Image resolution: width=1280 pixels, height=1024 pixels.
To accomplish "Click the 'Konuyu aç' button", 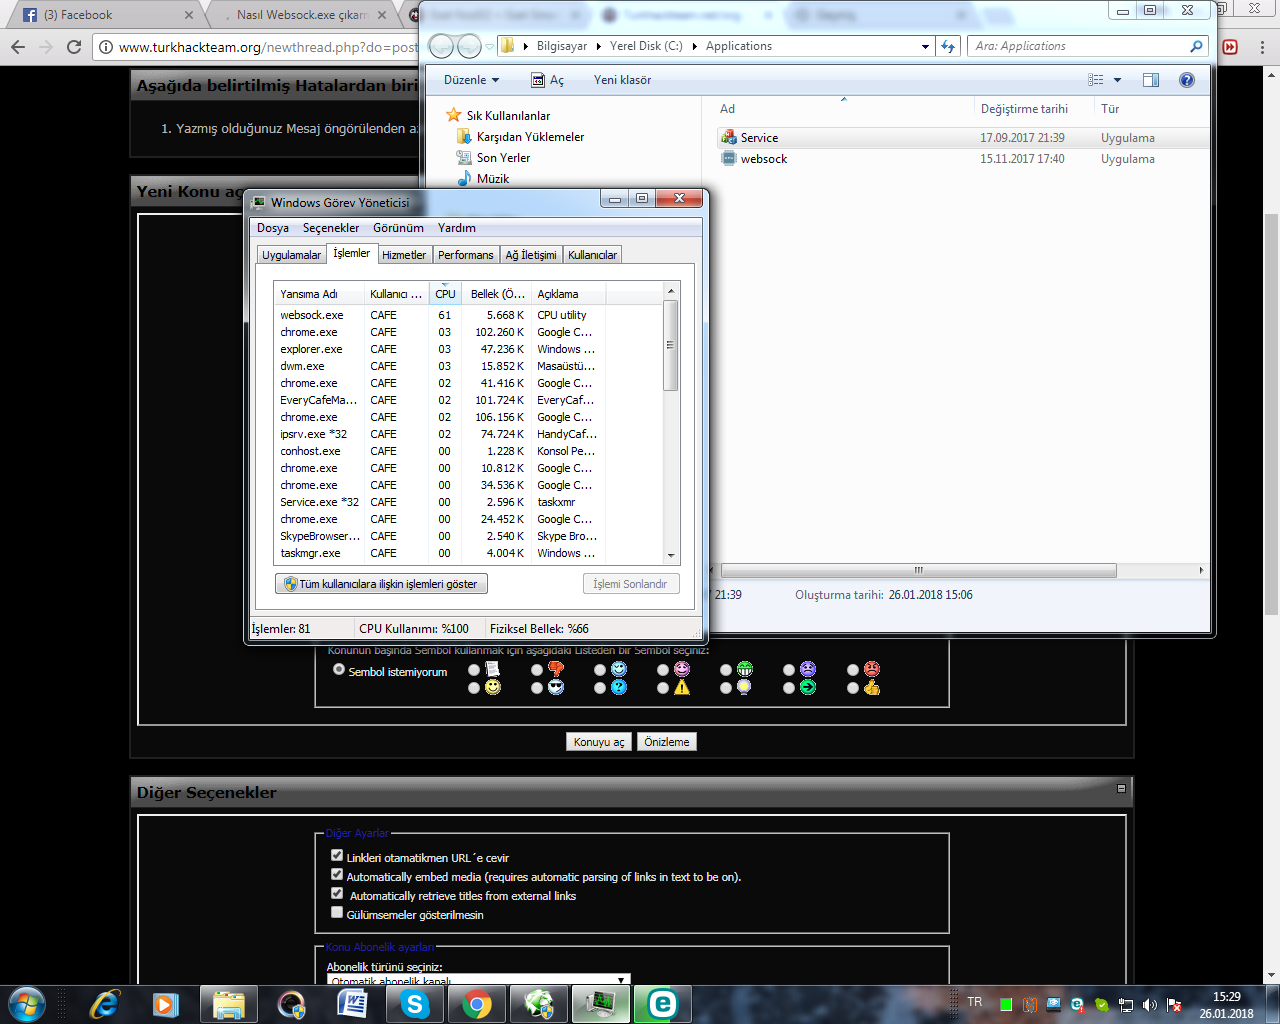I will pyautogui.click(x=599, y=742).
